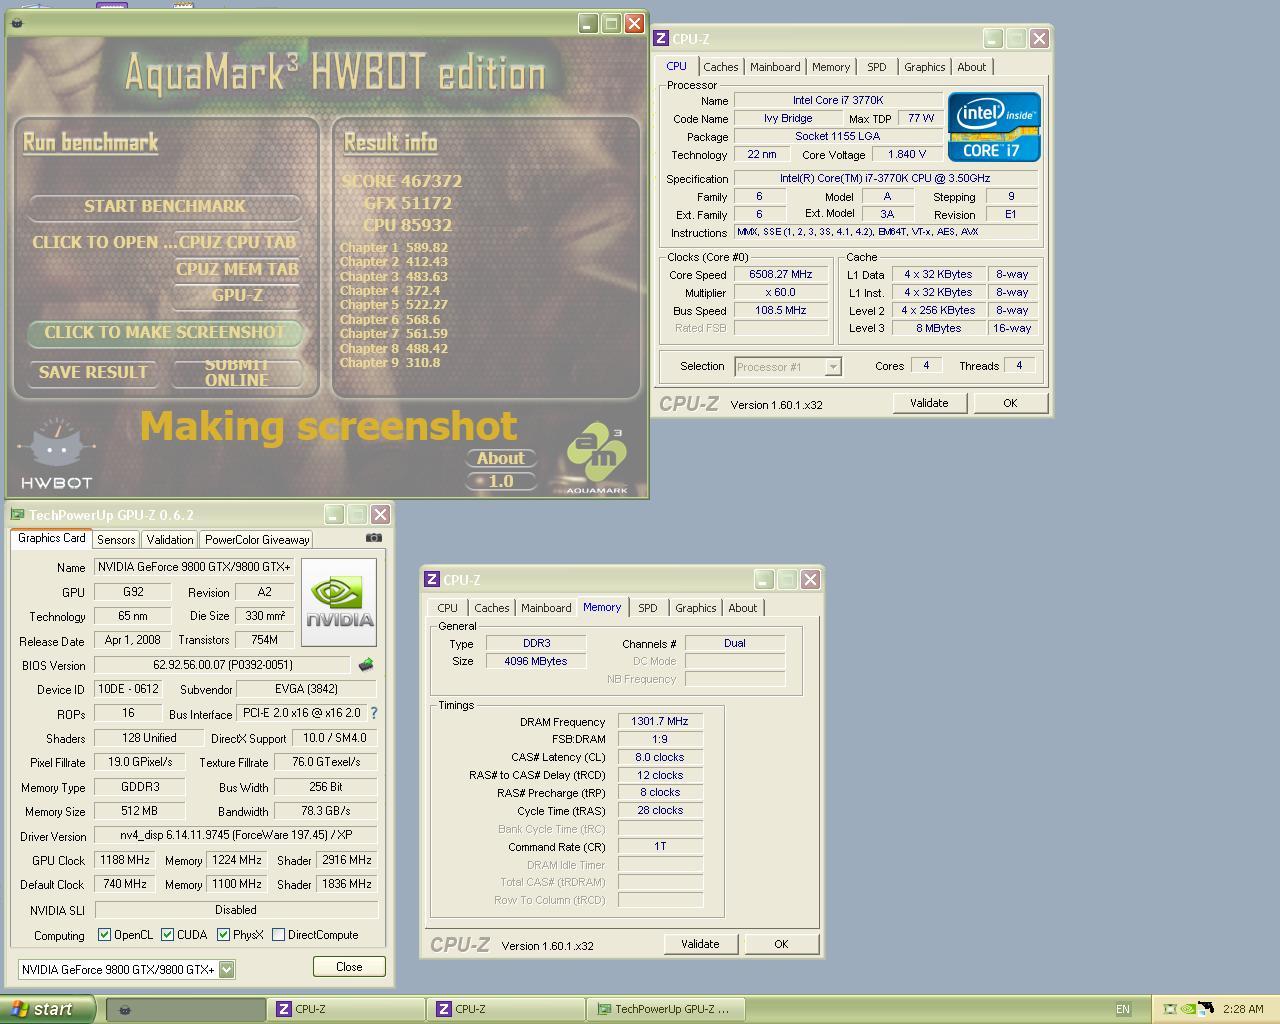Click the AquaMark am3 logo
Screen dimensions: 1280x1024
(597, 459)
